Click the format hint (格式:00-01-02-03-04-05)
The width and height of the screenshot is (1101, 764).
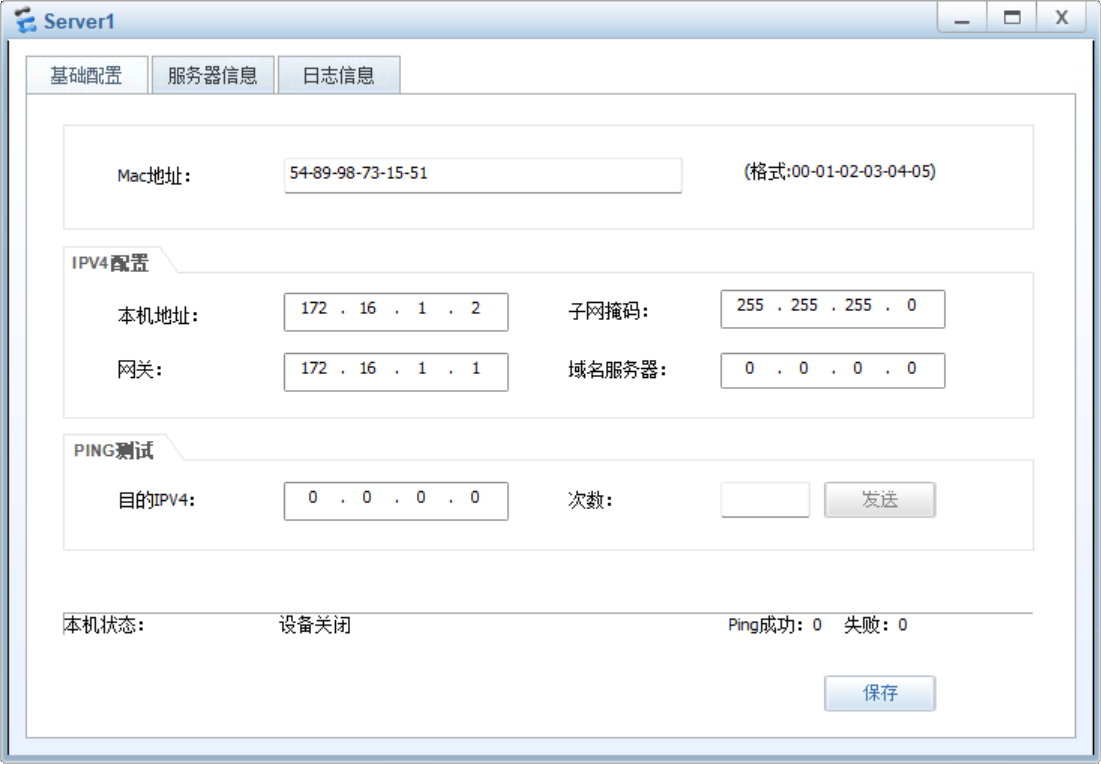840,171
